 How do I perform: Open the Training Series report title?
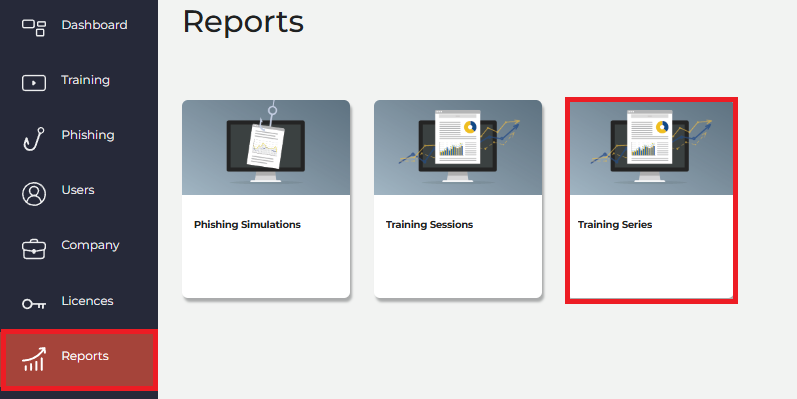click(615, 225)
